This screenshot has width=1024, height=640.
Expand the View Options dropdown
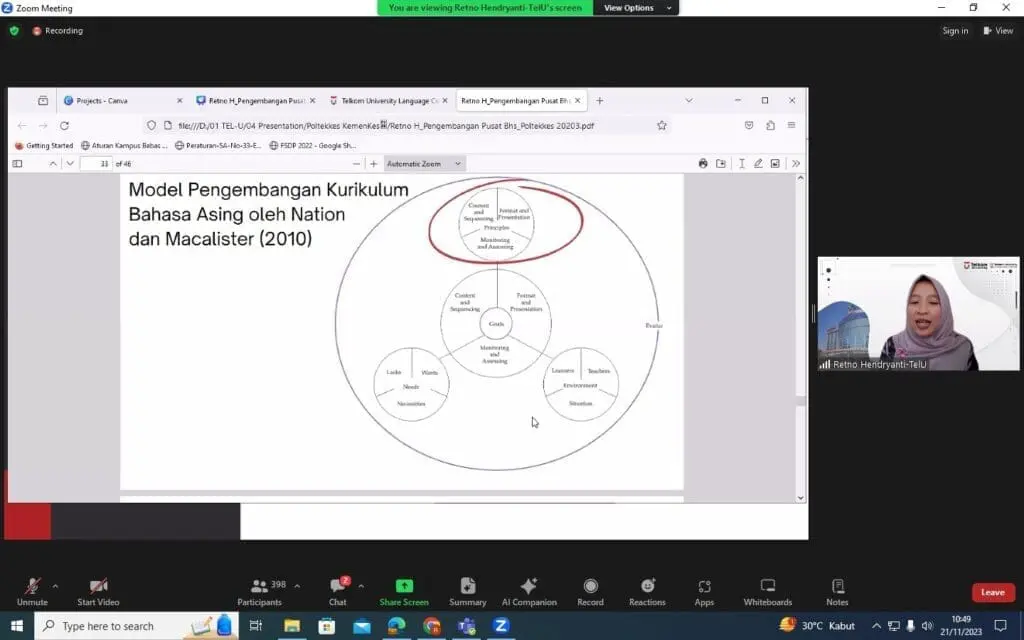(x=635, y=8)
